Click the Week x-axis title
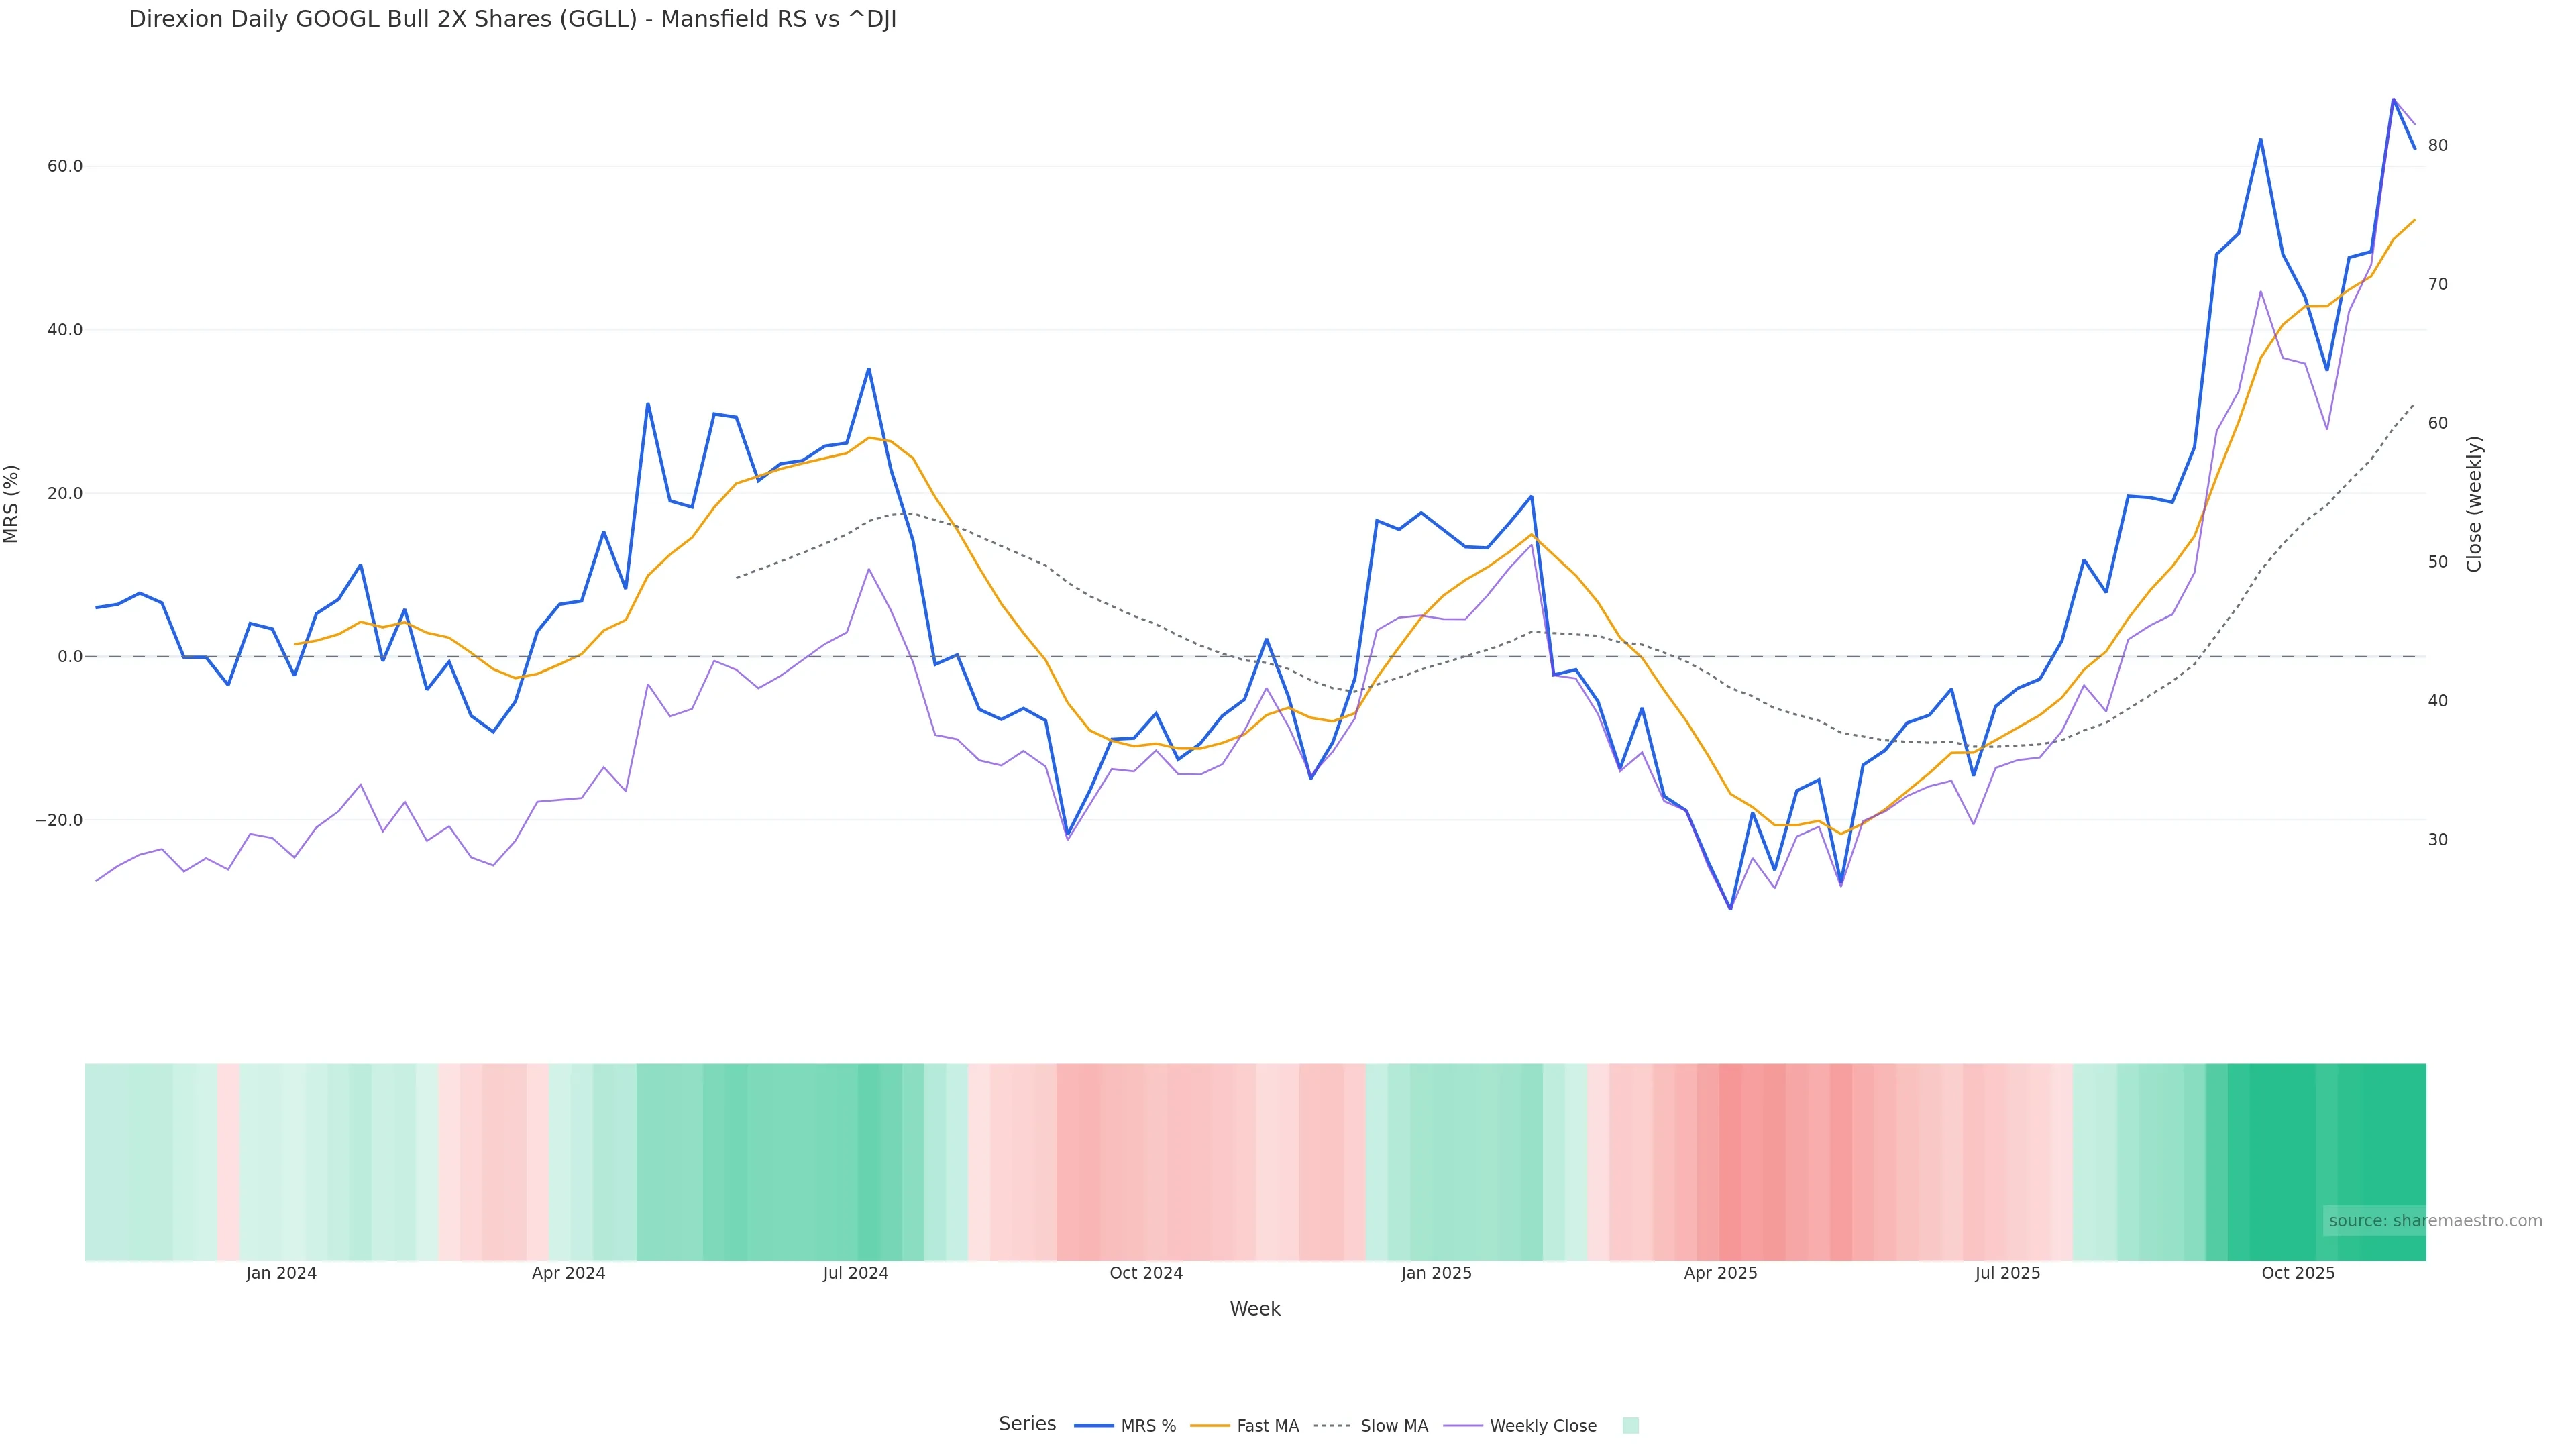Image resolution: width=2576 pixels, height=1449 pixels. point(1255,1309)
